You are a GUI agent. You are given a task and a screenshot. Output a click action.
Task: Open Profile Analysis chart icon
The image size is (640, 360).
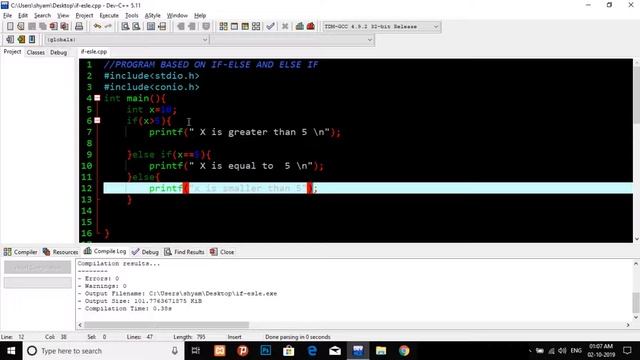coord(300,26)
